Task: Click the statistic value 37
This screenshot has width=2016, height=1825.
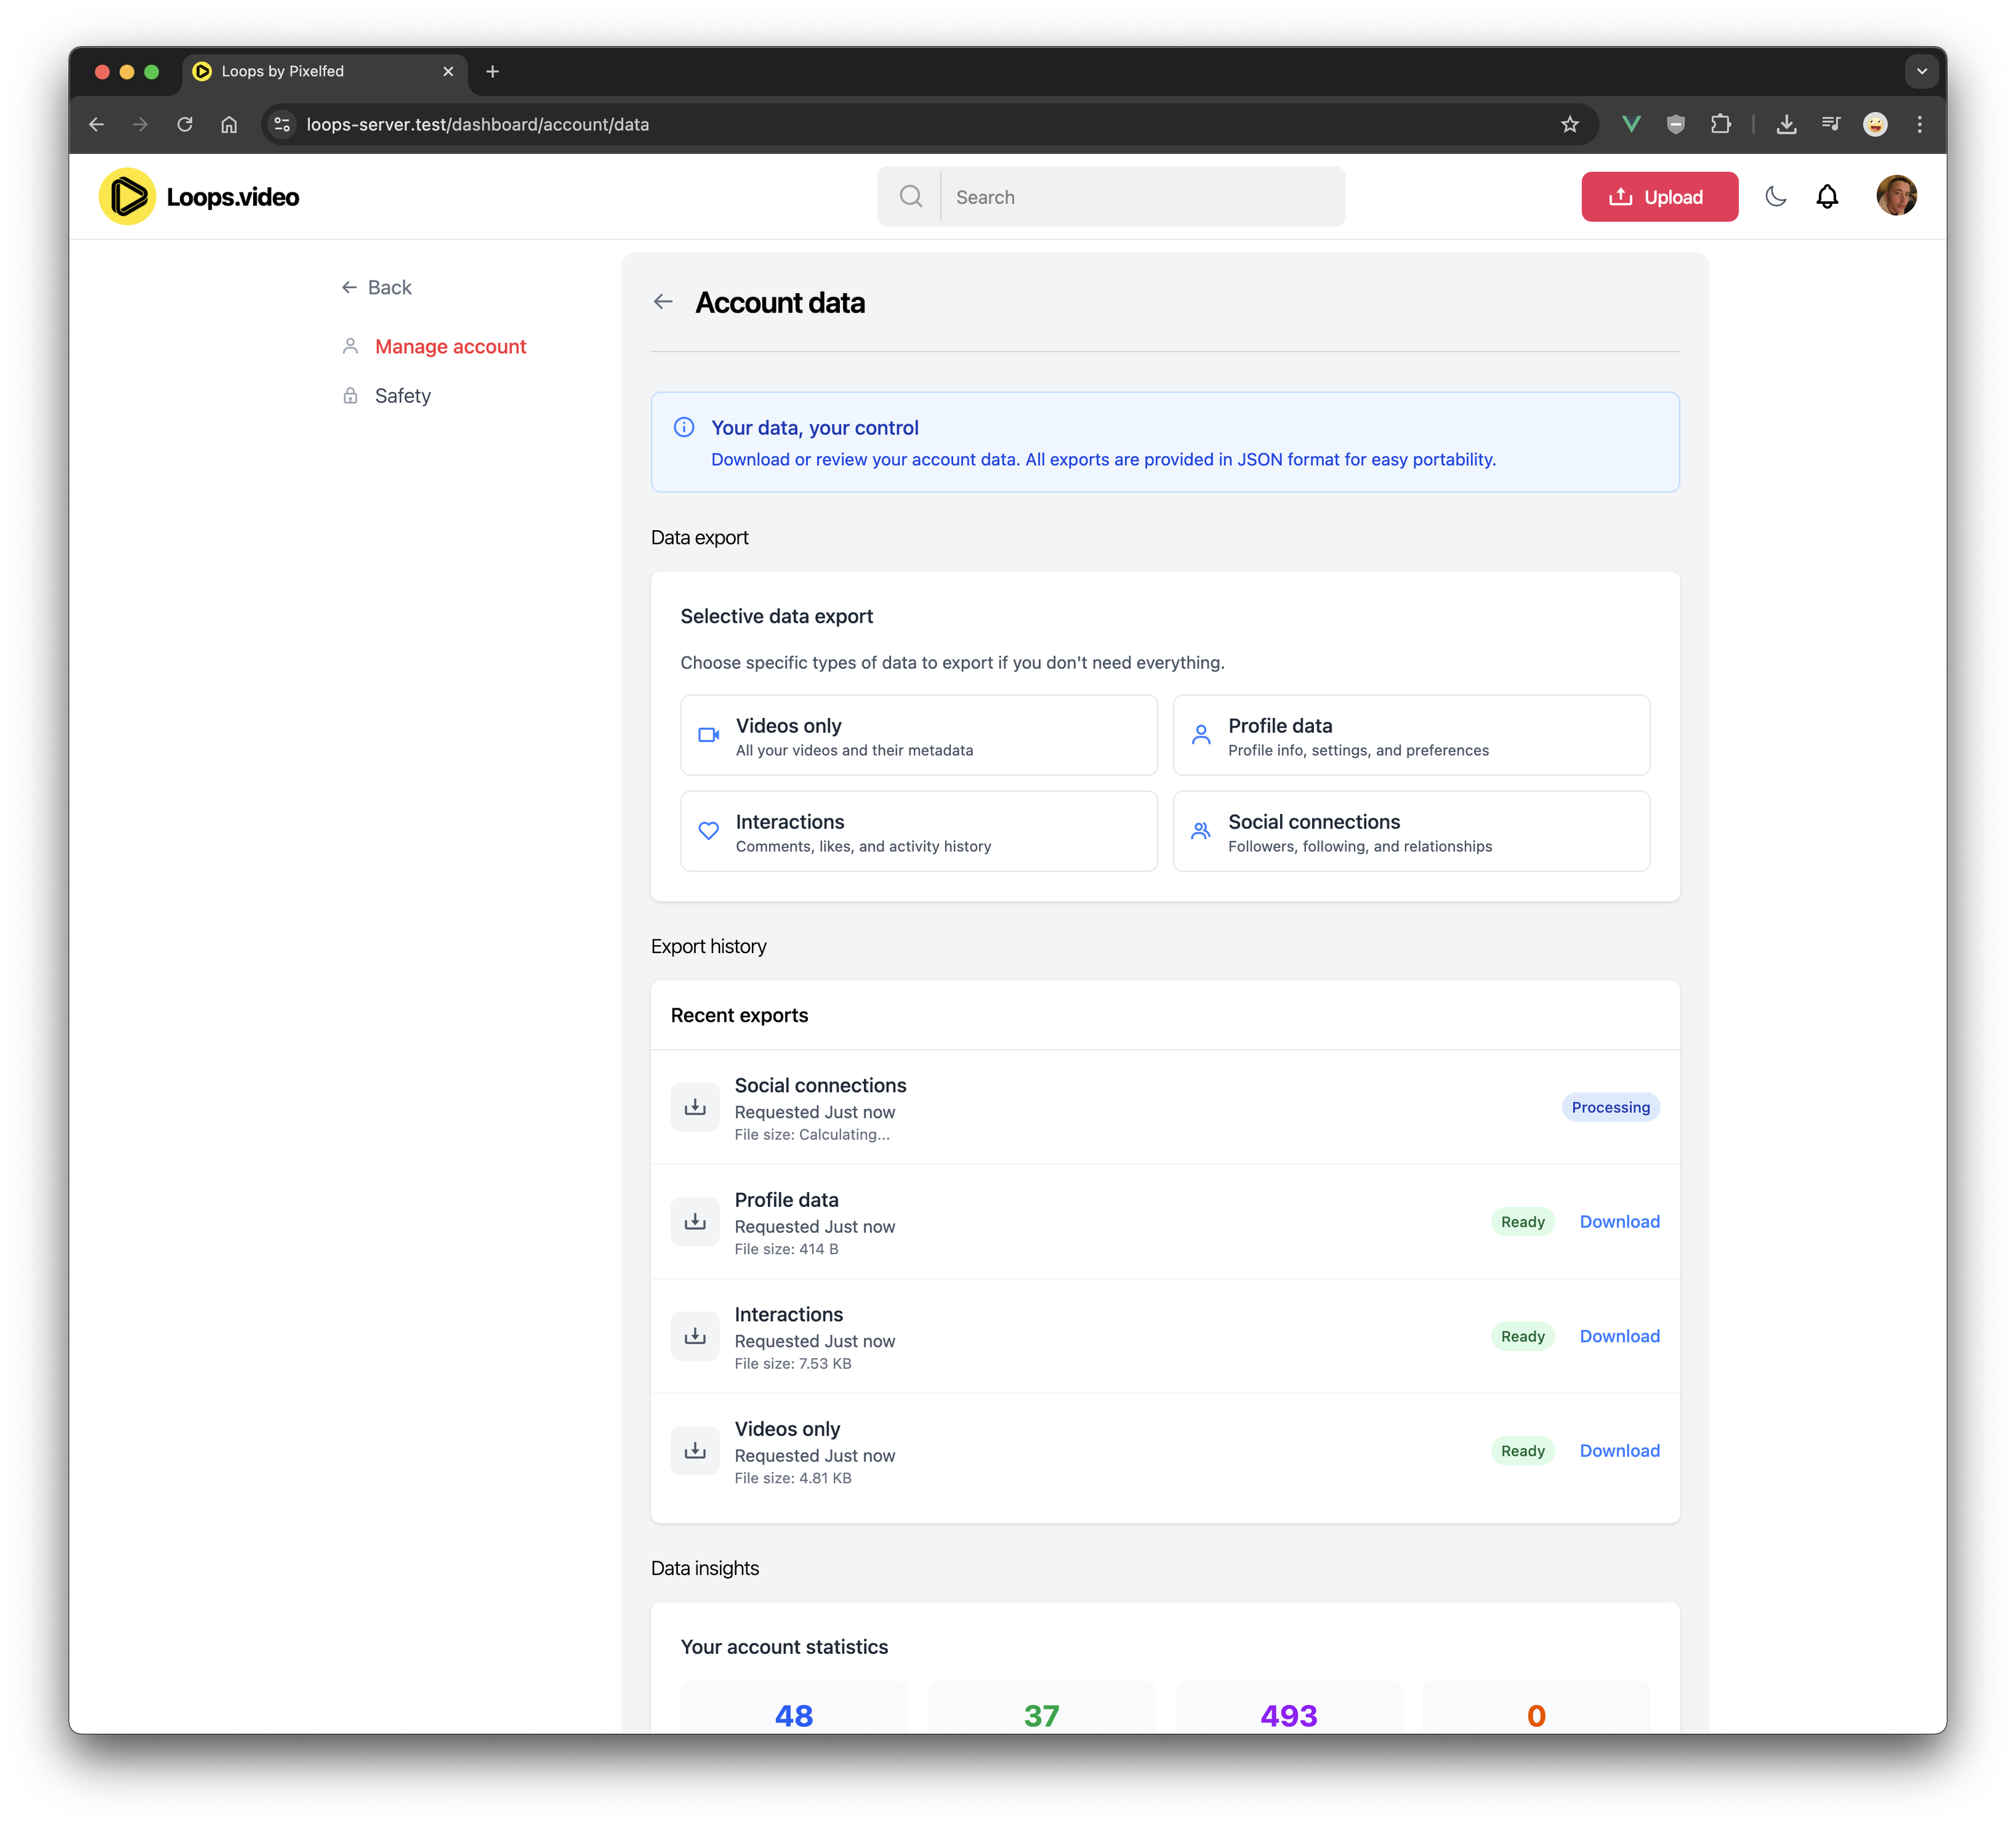Action: (x=1041, y=1716)
